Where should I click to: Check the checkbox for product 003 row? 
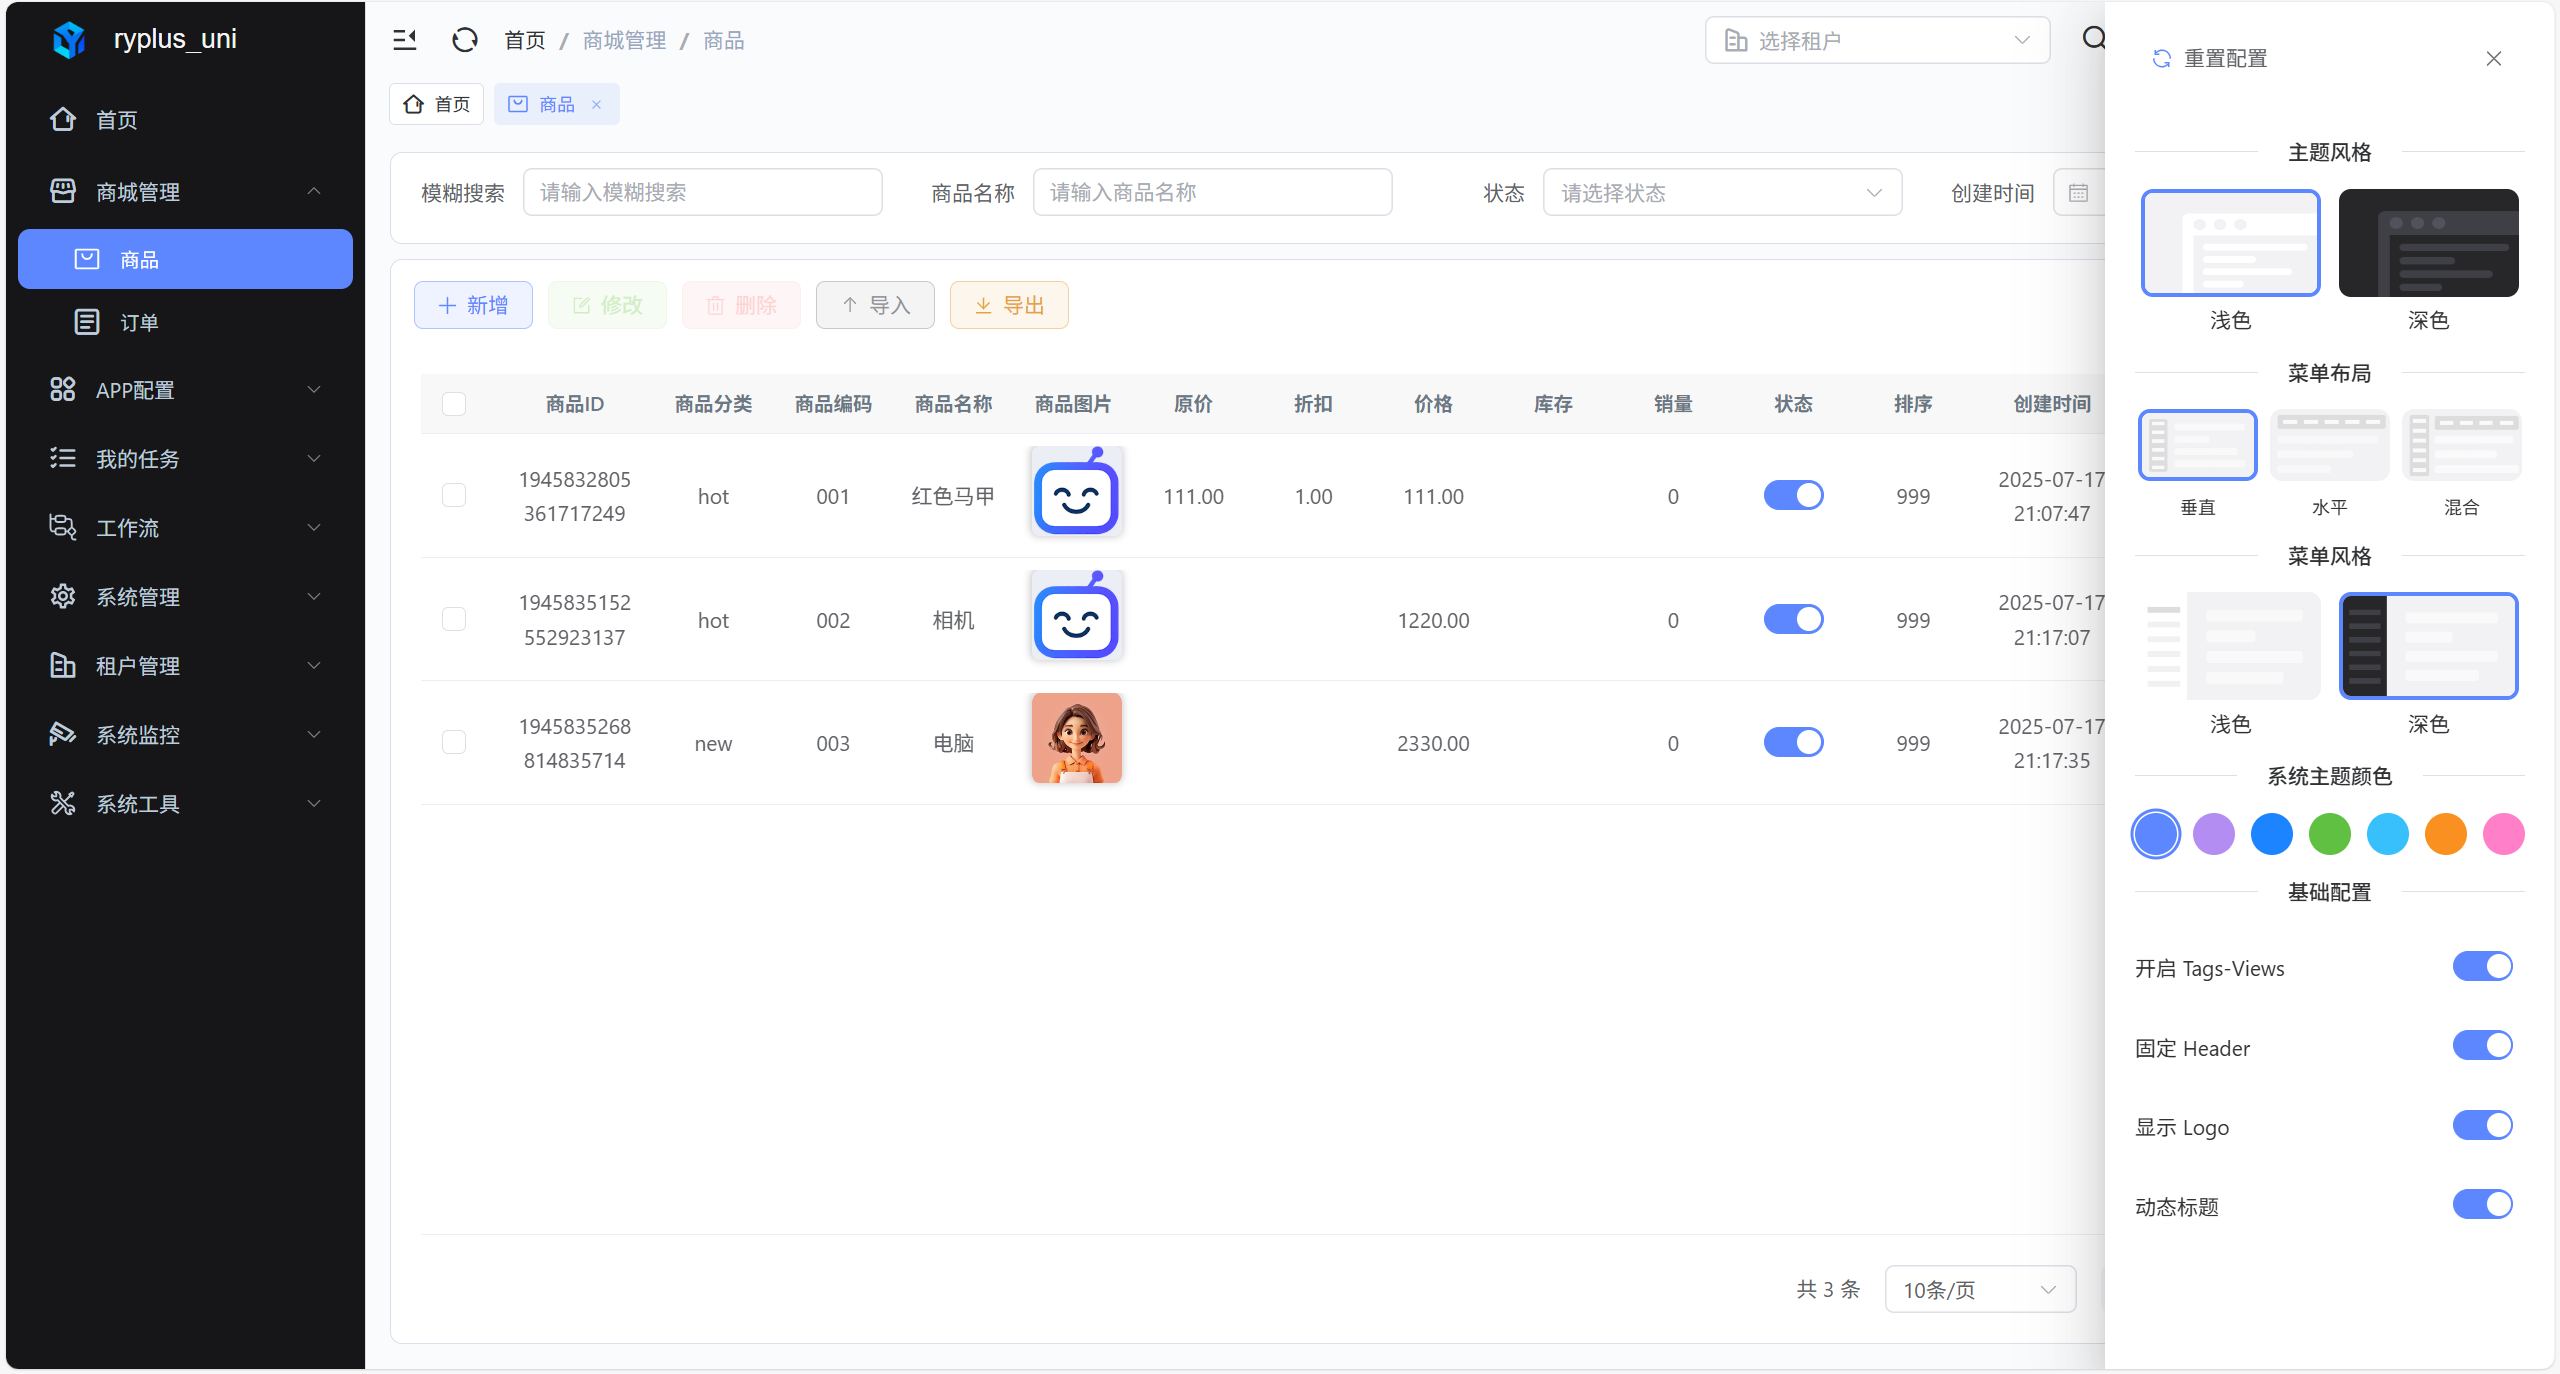pos(454,742)
